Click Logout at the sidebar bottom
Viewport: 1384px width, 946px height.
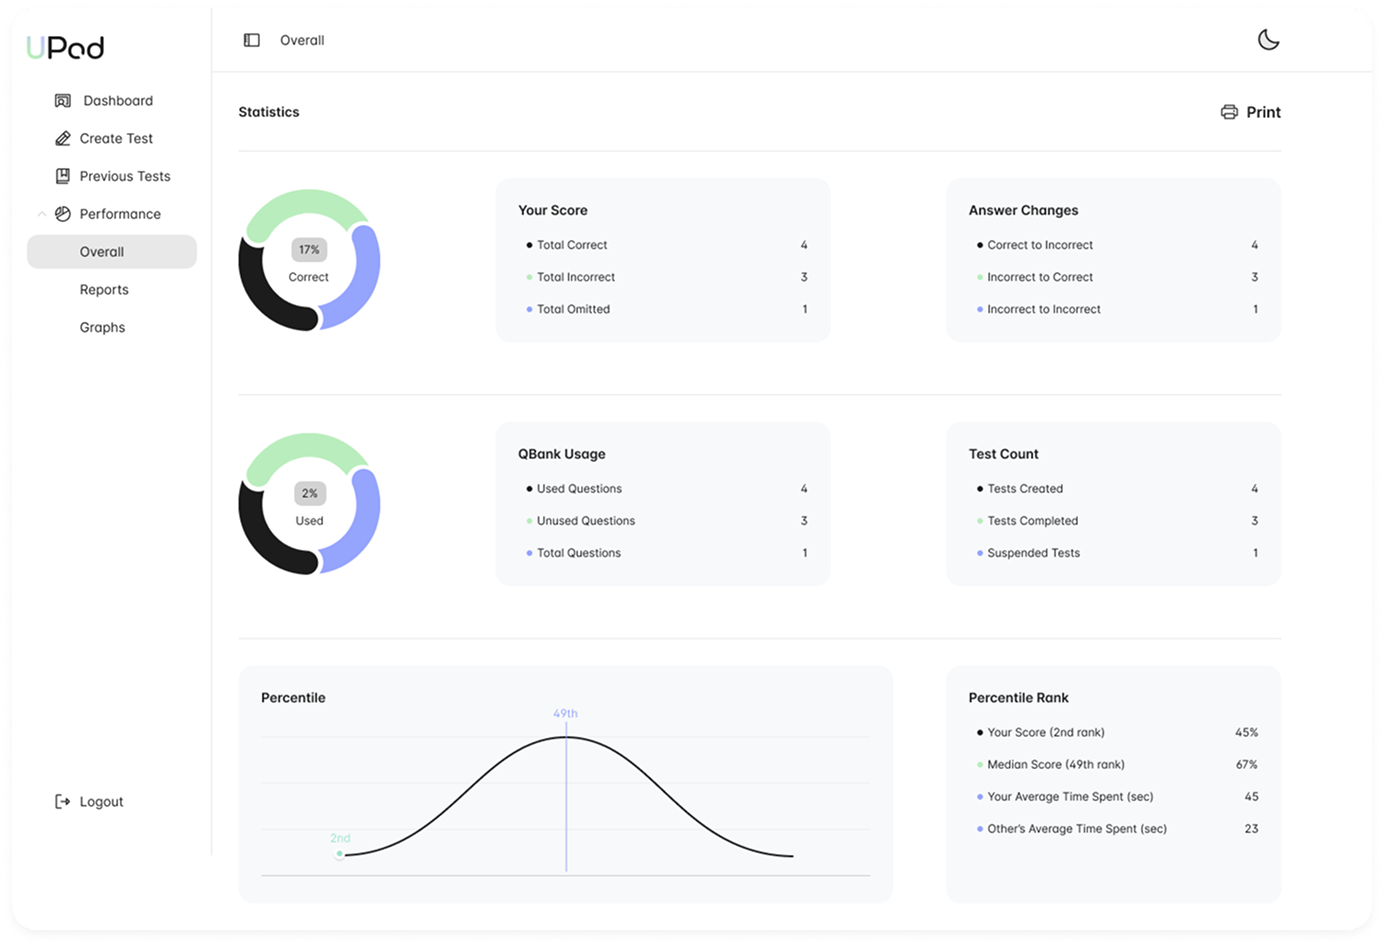101,801
